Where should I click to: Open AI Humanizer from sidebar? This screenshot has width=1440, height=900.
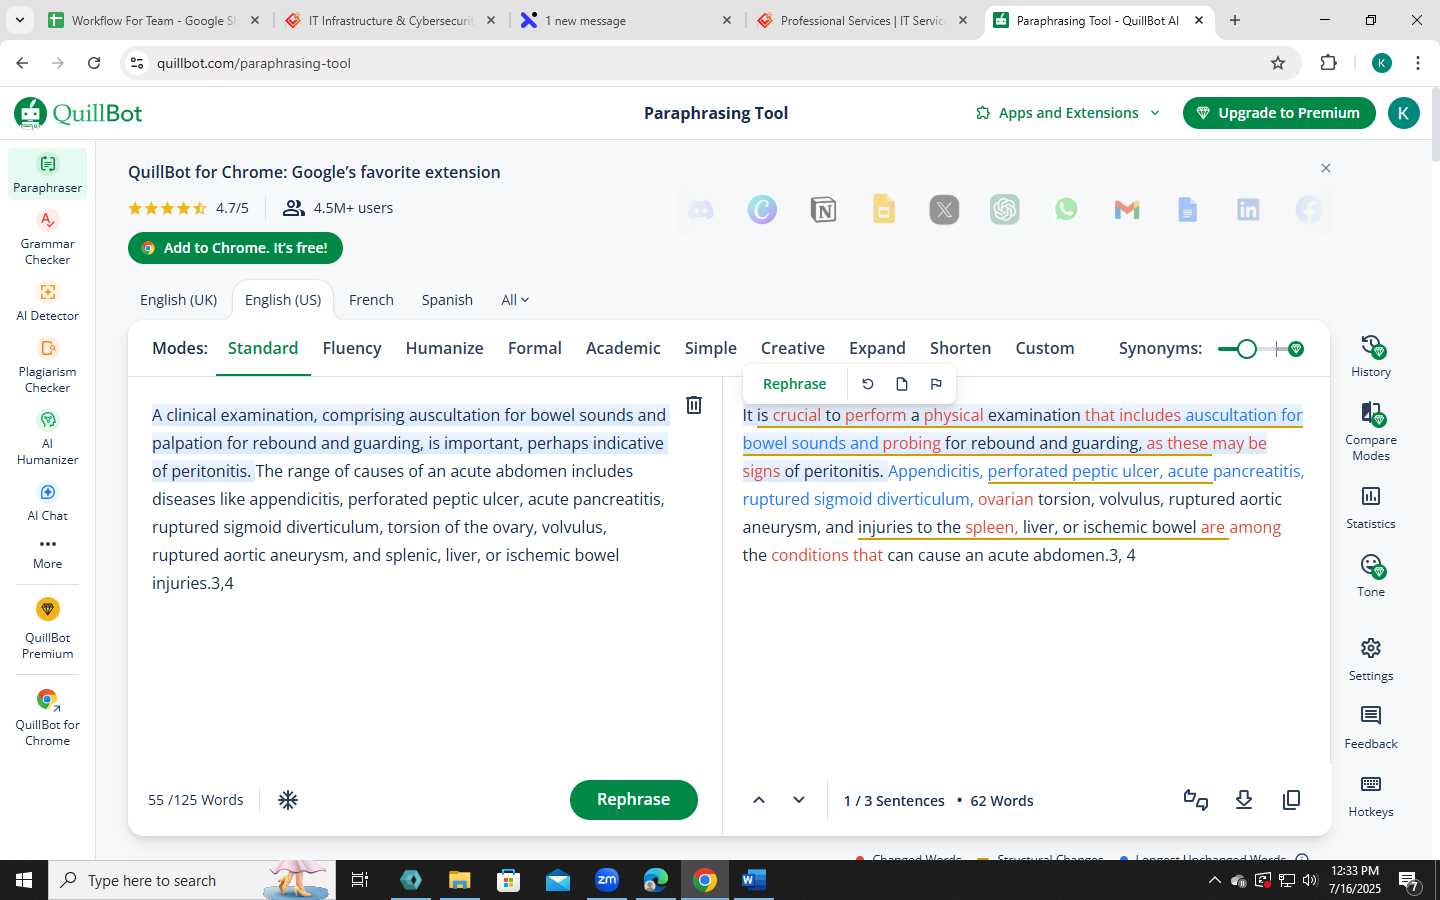[47, 437]
